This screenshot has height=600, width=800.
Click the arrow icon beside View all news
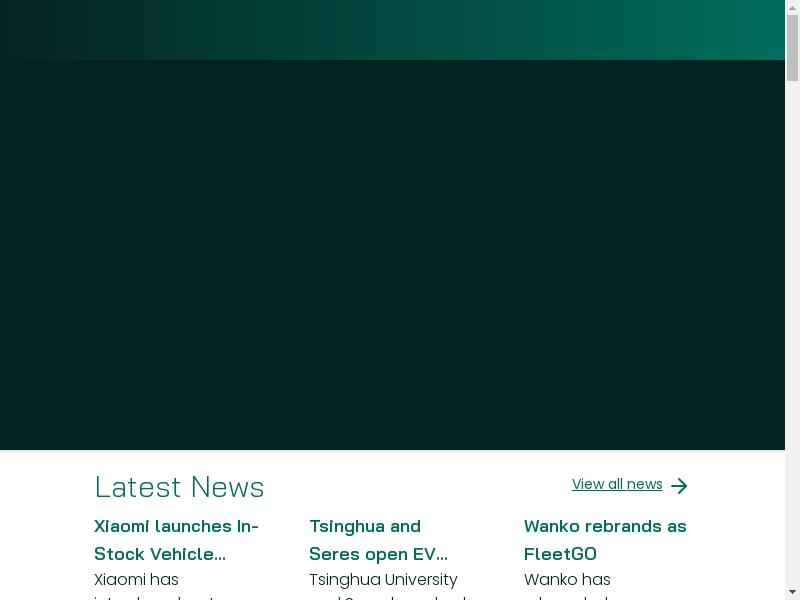pyautogui.click(x=679, y=486)
